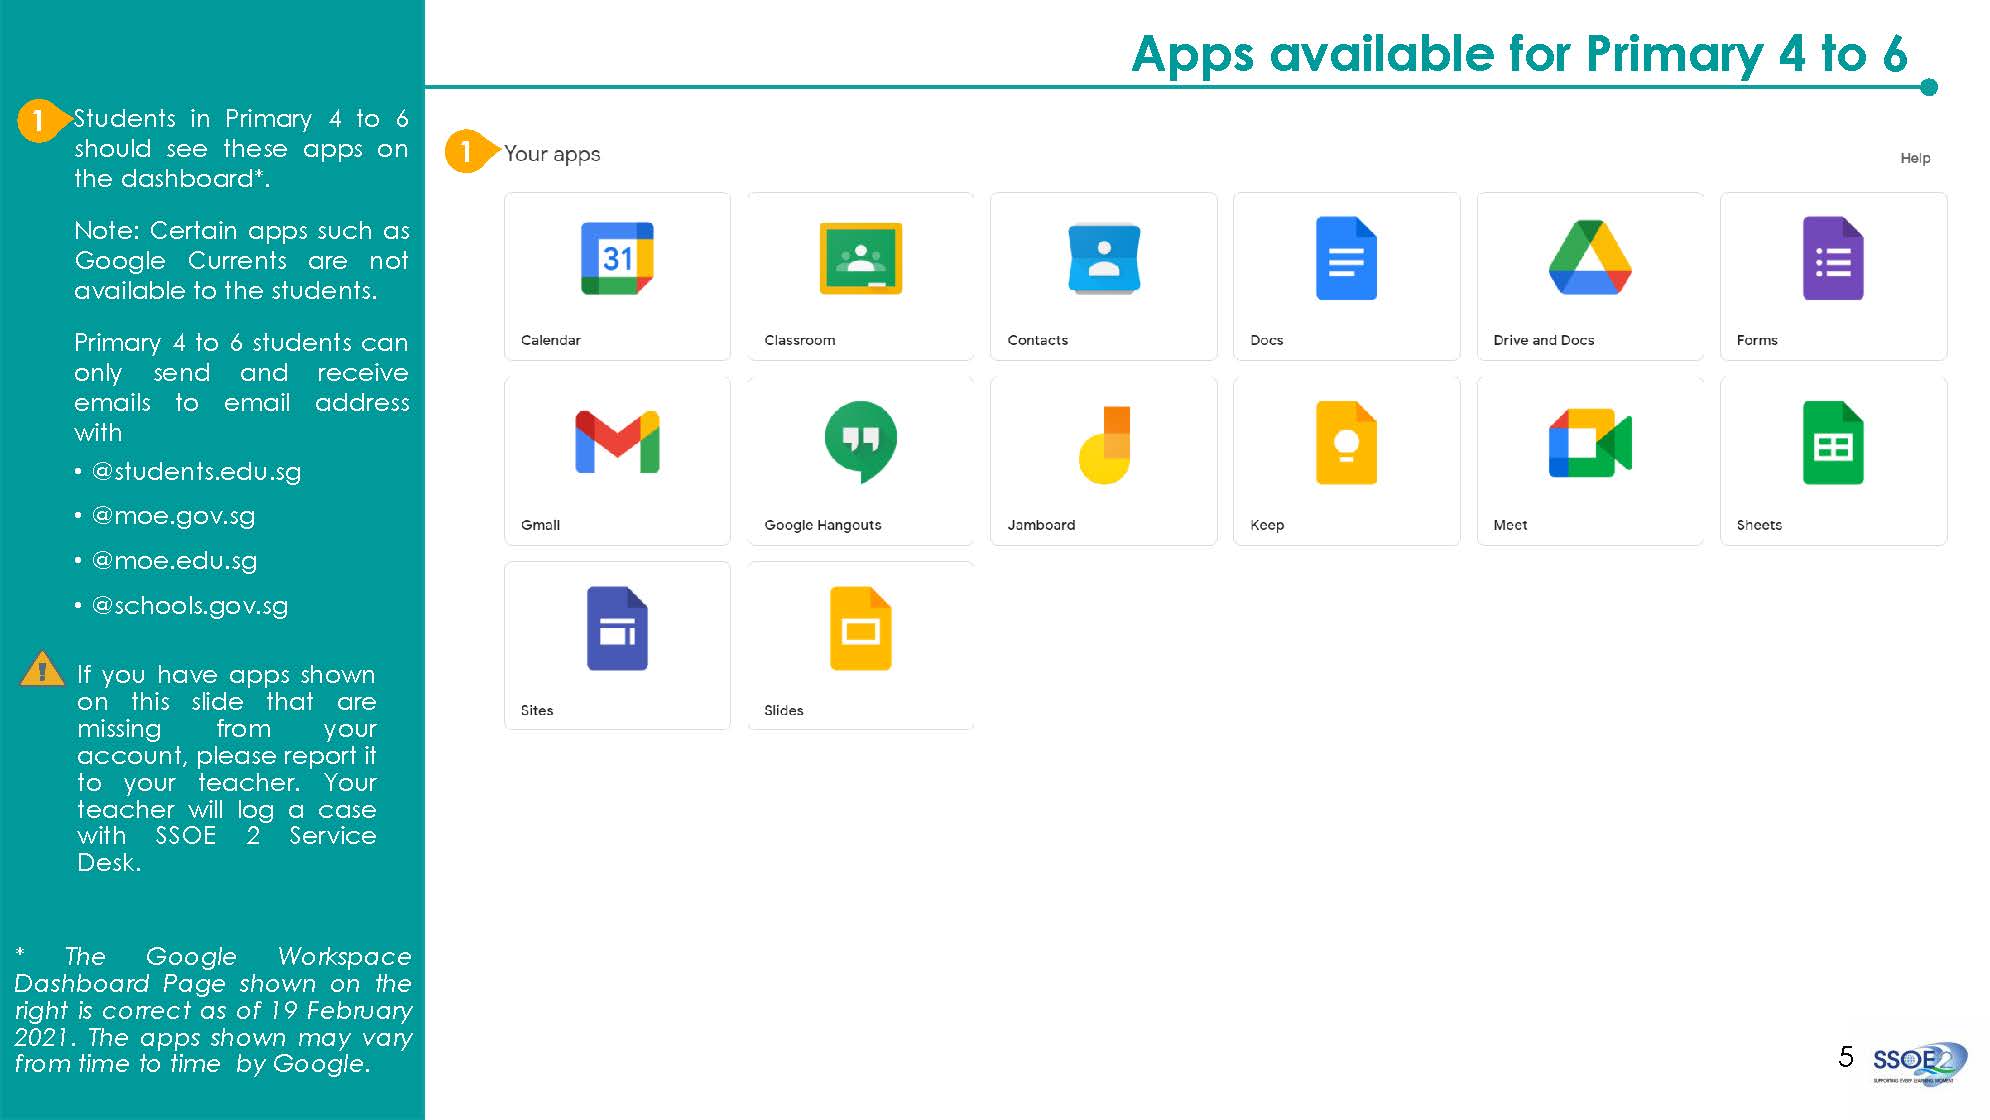Open the Contacts app icon
Image resolution: width=1990 pixels, height=1120 pixels.
(1104, 258)
